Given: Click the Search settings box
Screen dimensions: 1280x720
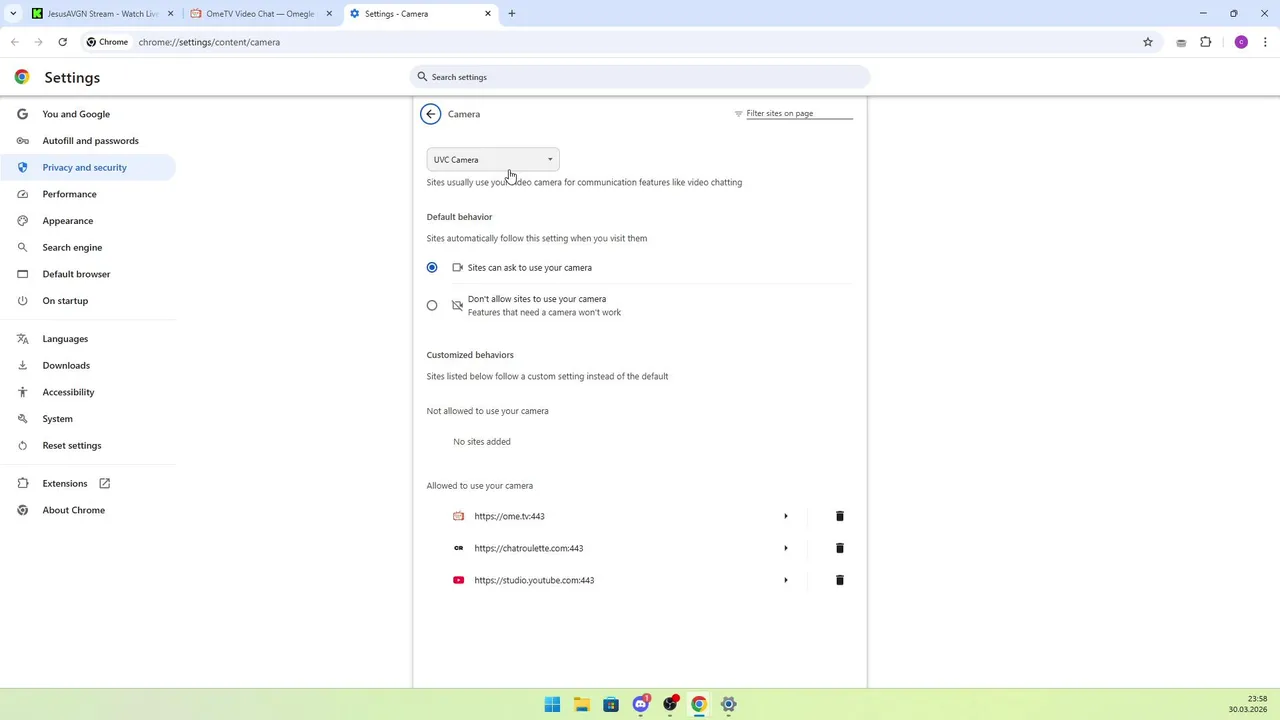Looking at the screenshot, I should [640, 77].
